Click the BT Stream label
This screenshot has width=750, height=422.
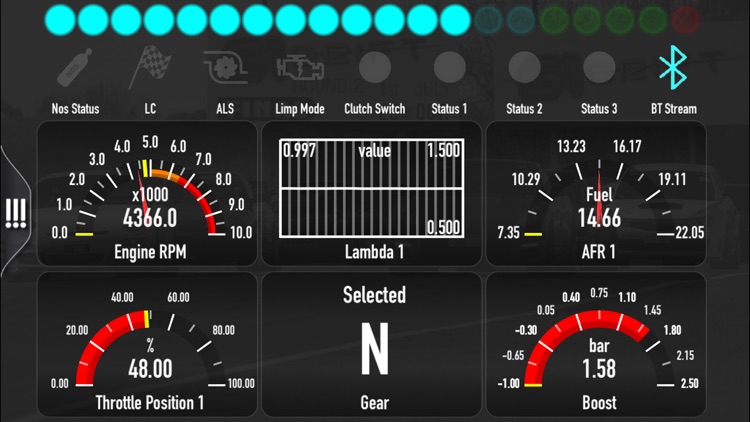point(673,109)
